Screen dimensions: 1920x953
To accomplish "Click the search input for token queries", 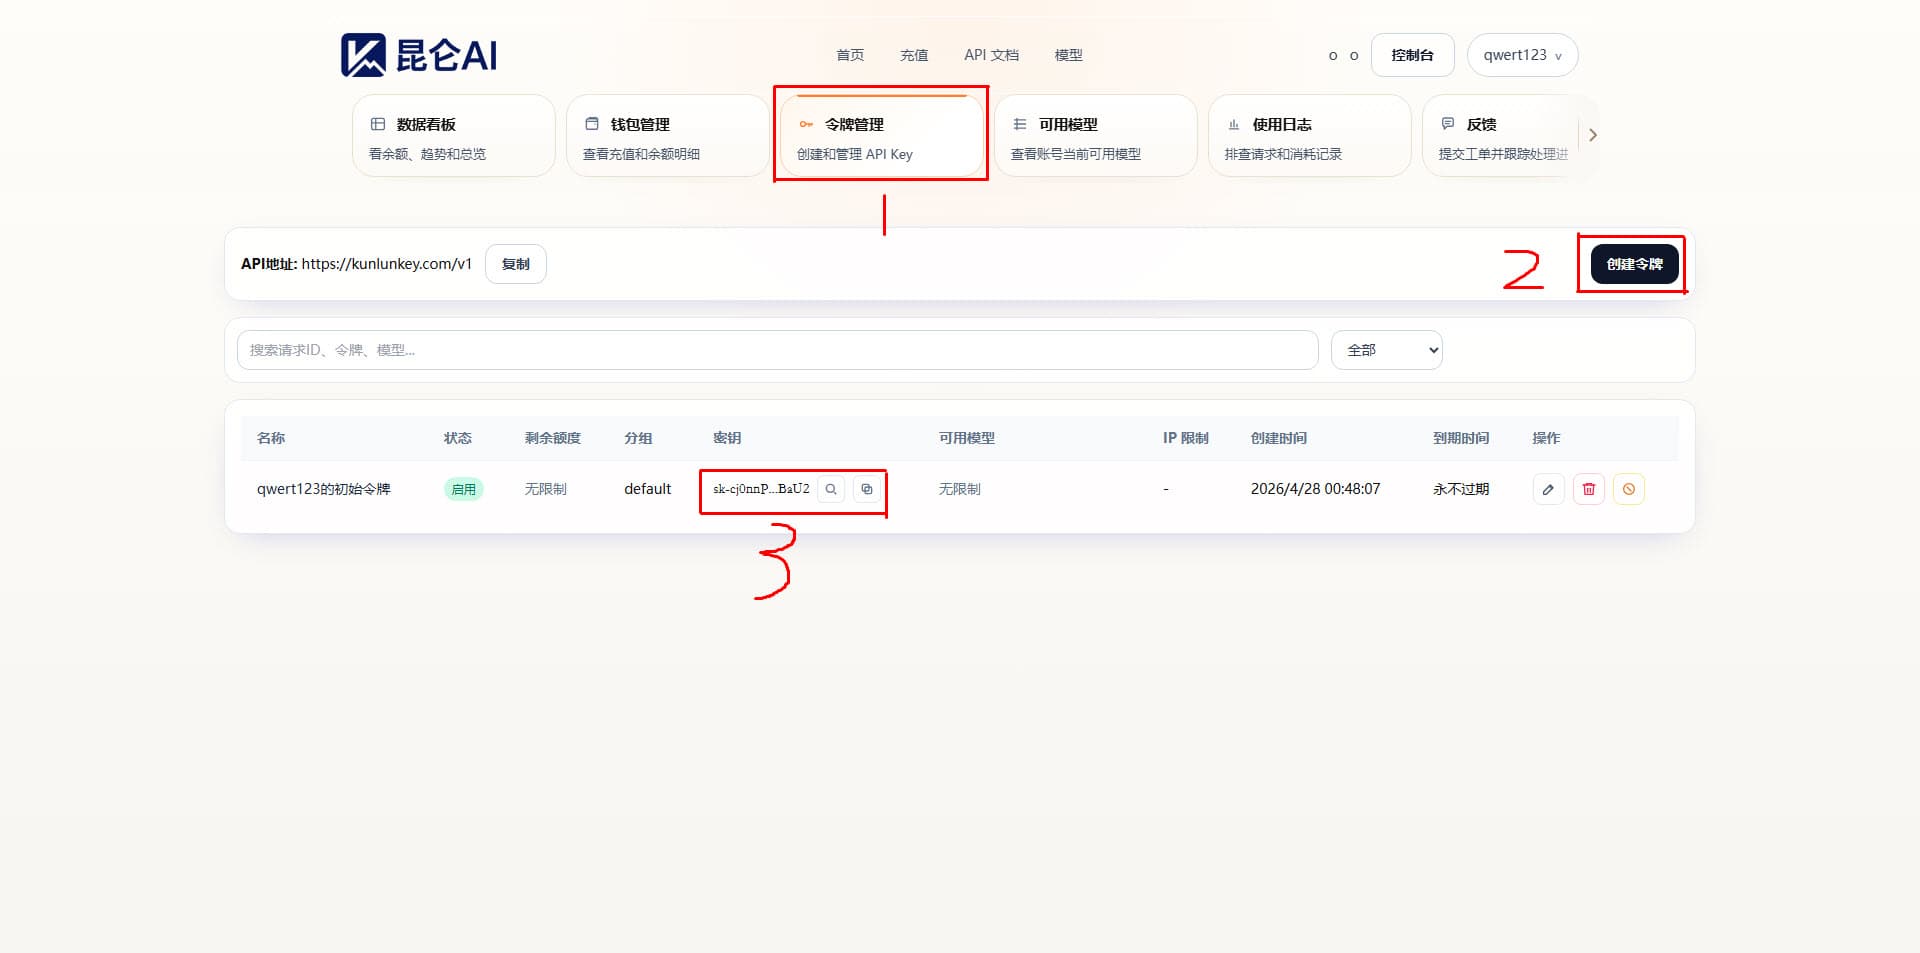I will point(775,350).
